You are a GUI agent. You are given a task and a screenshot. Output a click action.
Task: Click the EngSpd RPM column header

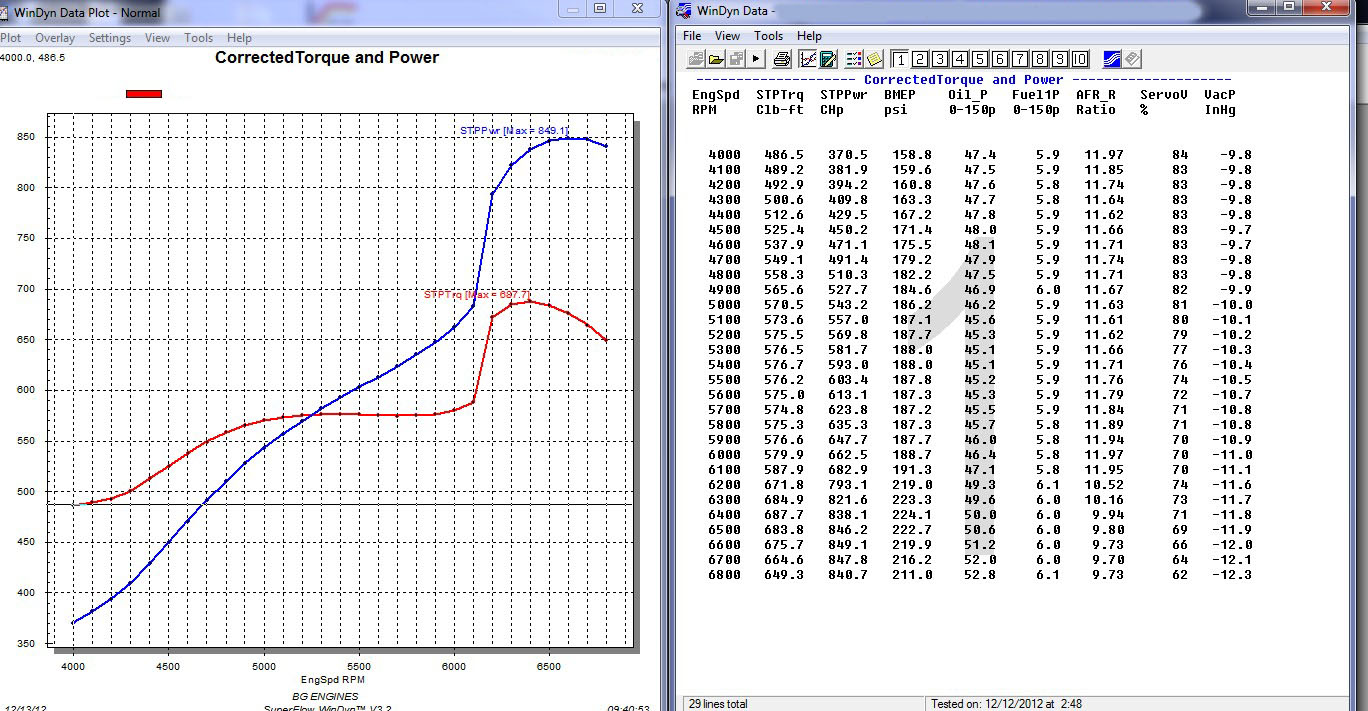716,102
